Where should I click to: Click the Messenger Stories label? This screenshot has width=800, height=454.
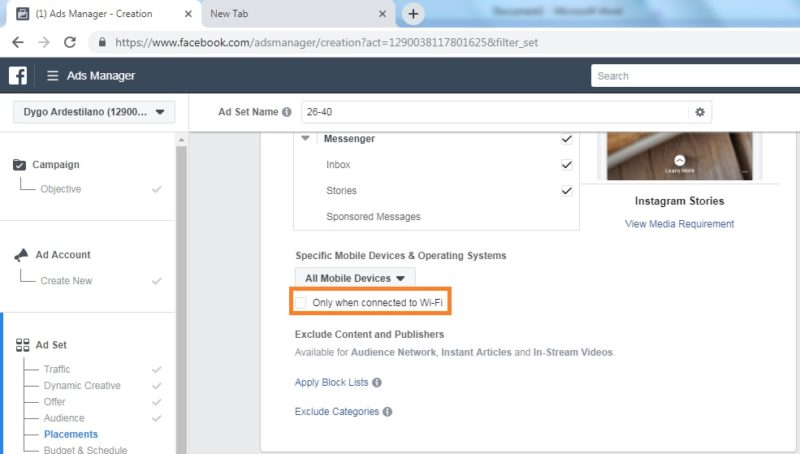click(x=341, y=190)
